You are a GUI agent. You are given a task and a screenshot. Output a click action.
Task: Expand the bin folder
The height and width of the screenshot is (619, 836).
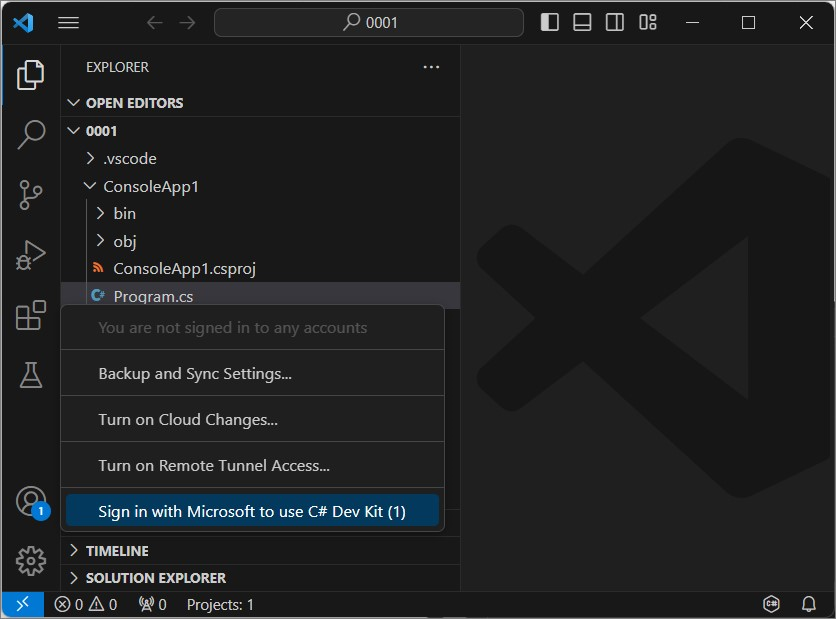pyautogui.click(x=260, y=213)
